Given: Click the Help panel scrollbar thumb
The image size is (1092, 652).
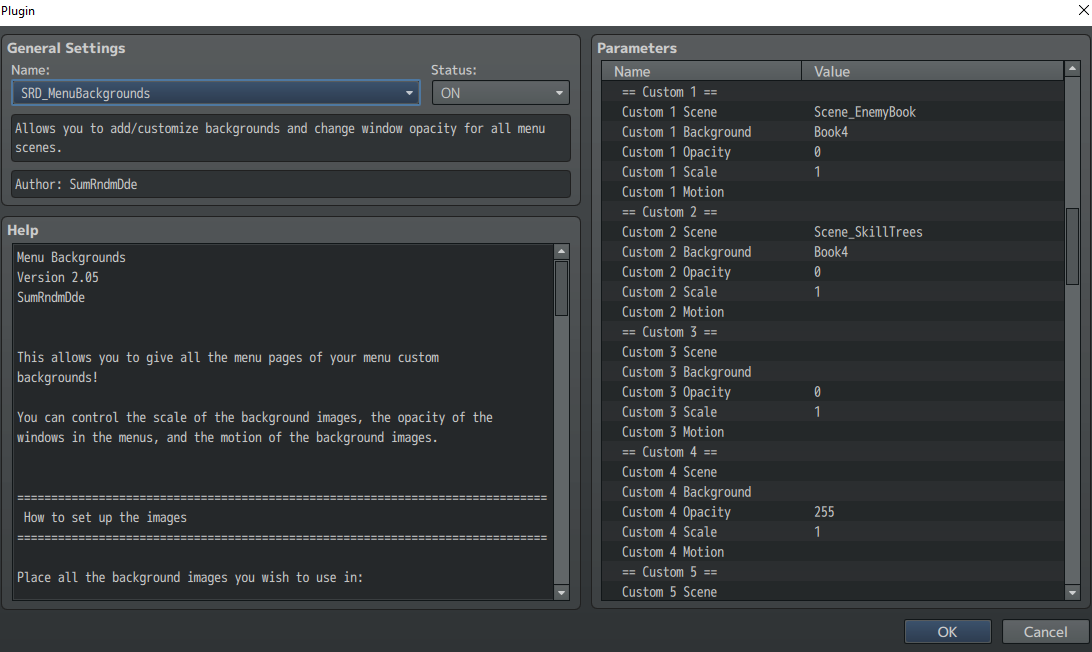Looking at the screenshot, I should 561,288.
